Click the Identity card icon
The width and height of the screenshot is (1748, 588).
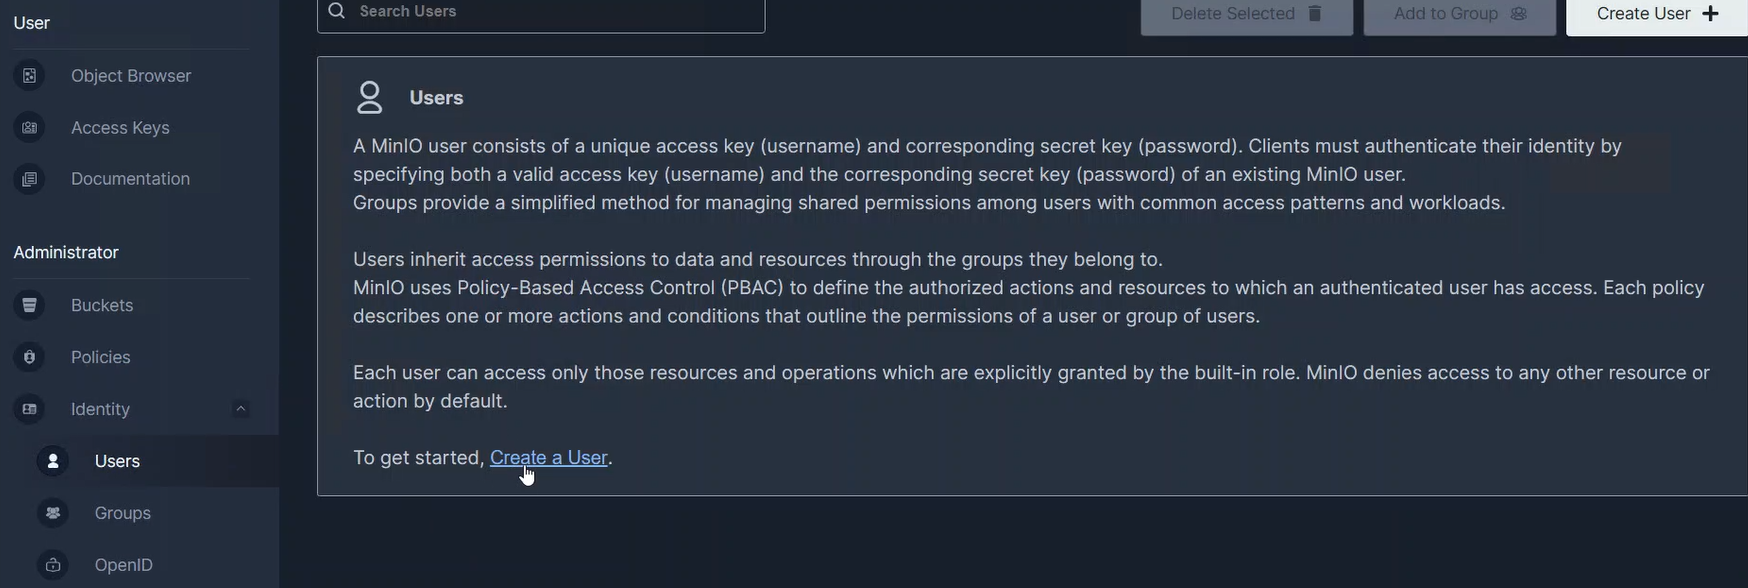29,409
